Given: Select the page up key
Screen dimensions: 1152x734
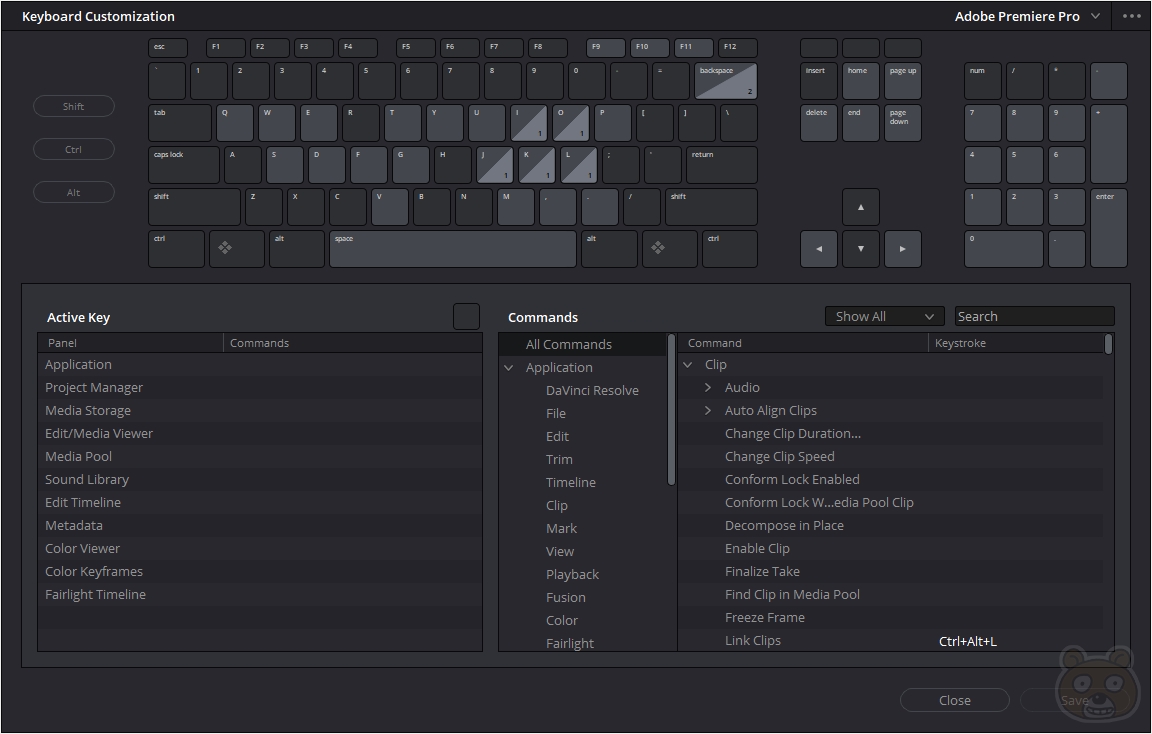Looking at the screenshot, I should click(902, 81).
